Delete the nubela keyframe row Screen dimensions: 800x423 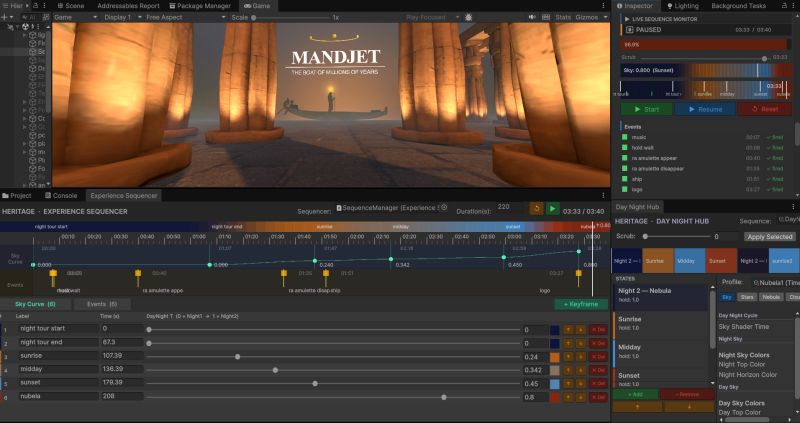(x=598, y=397)
